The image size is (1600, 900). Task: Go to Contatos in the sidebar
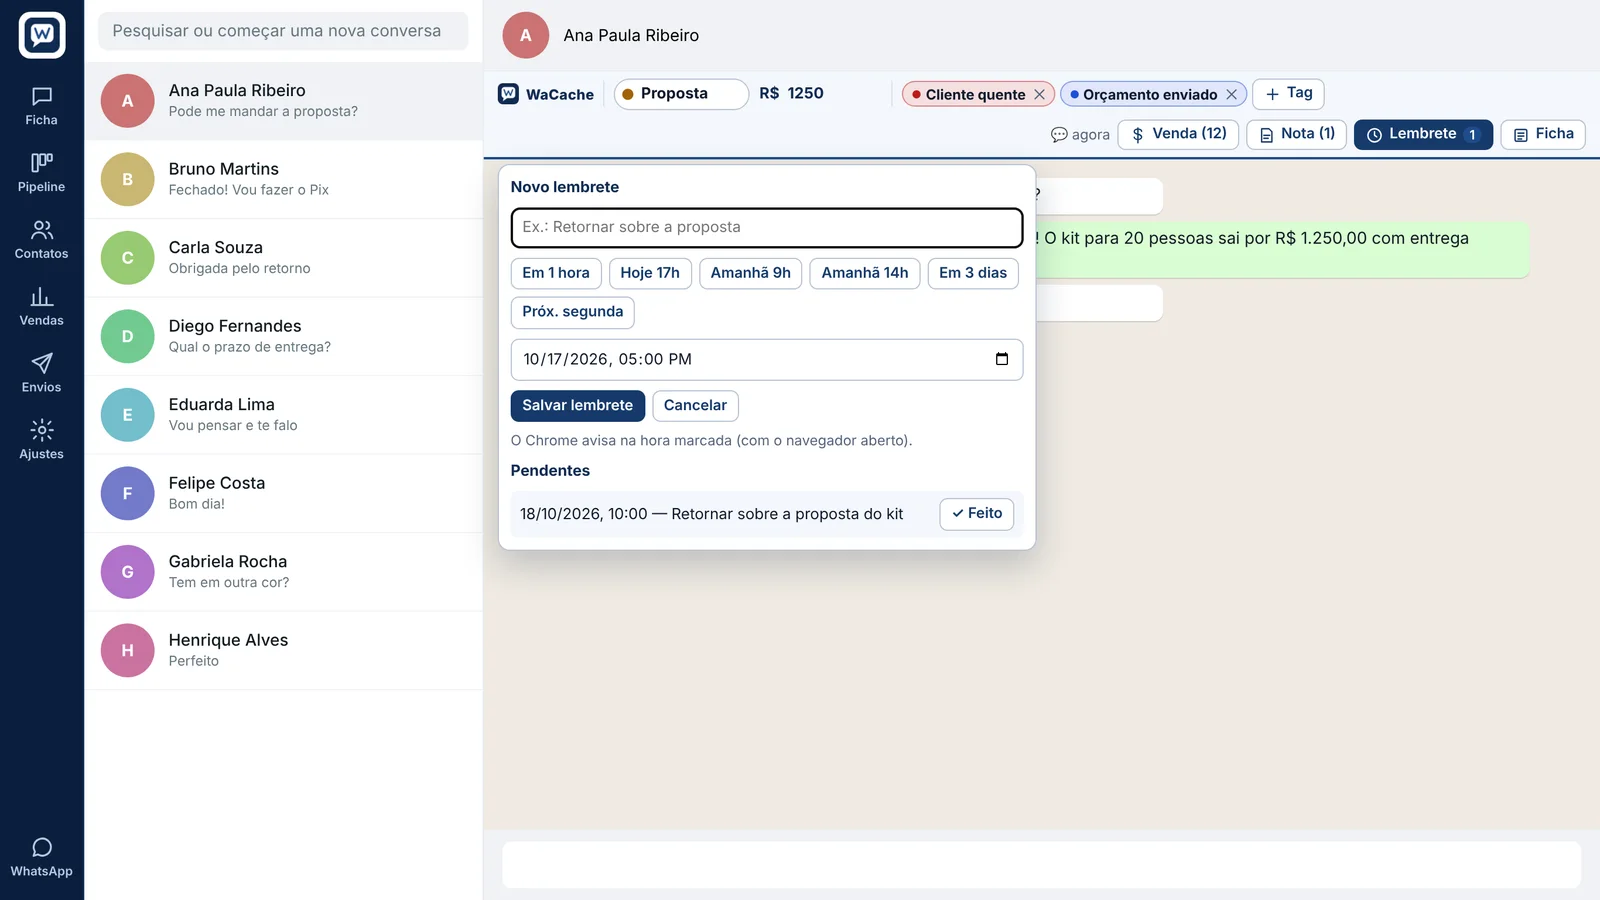coord(41,240)
